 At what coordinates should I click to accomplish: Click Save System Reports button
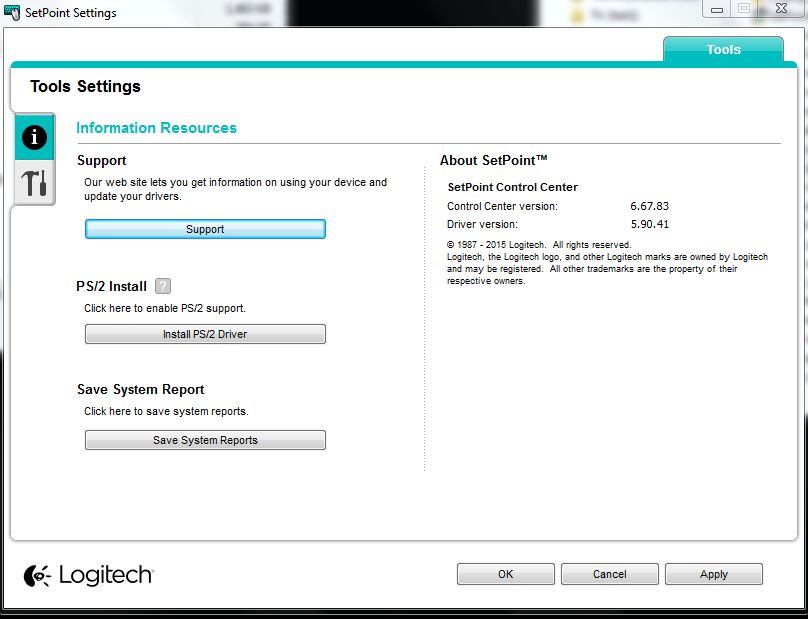click(205, 440)
